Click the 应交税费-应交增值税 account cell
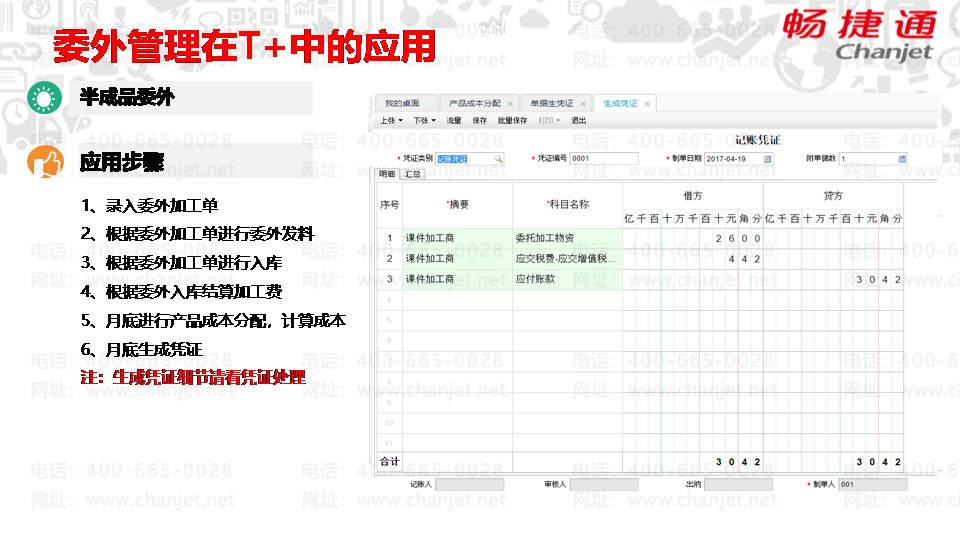This screenshot has width=960, height=540. pos(567,258)
